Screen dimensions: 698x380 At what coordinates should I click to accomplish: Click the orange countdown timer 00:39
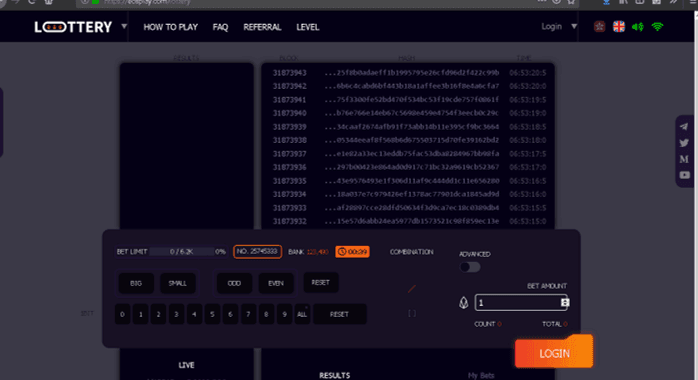tap(353, 252)
